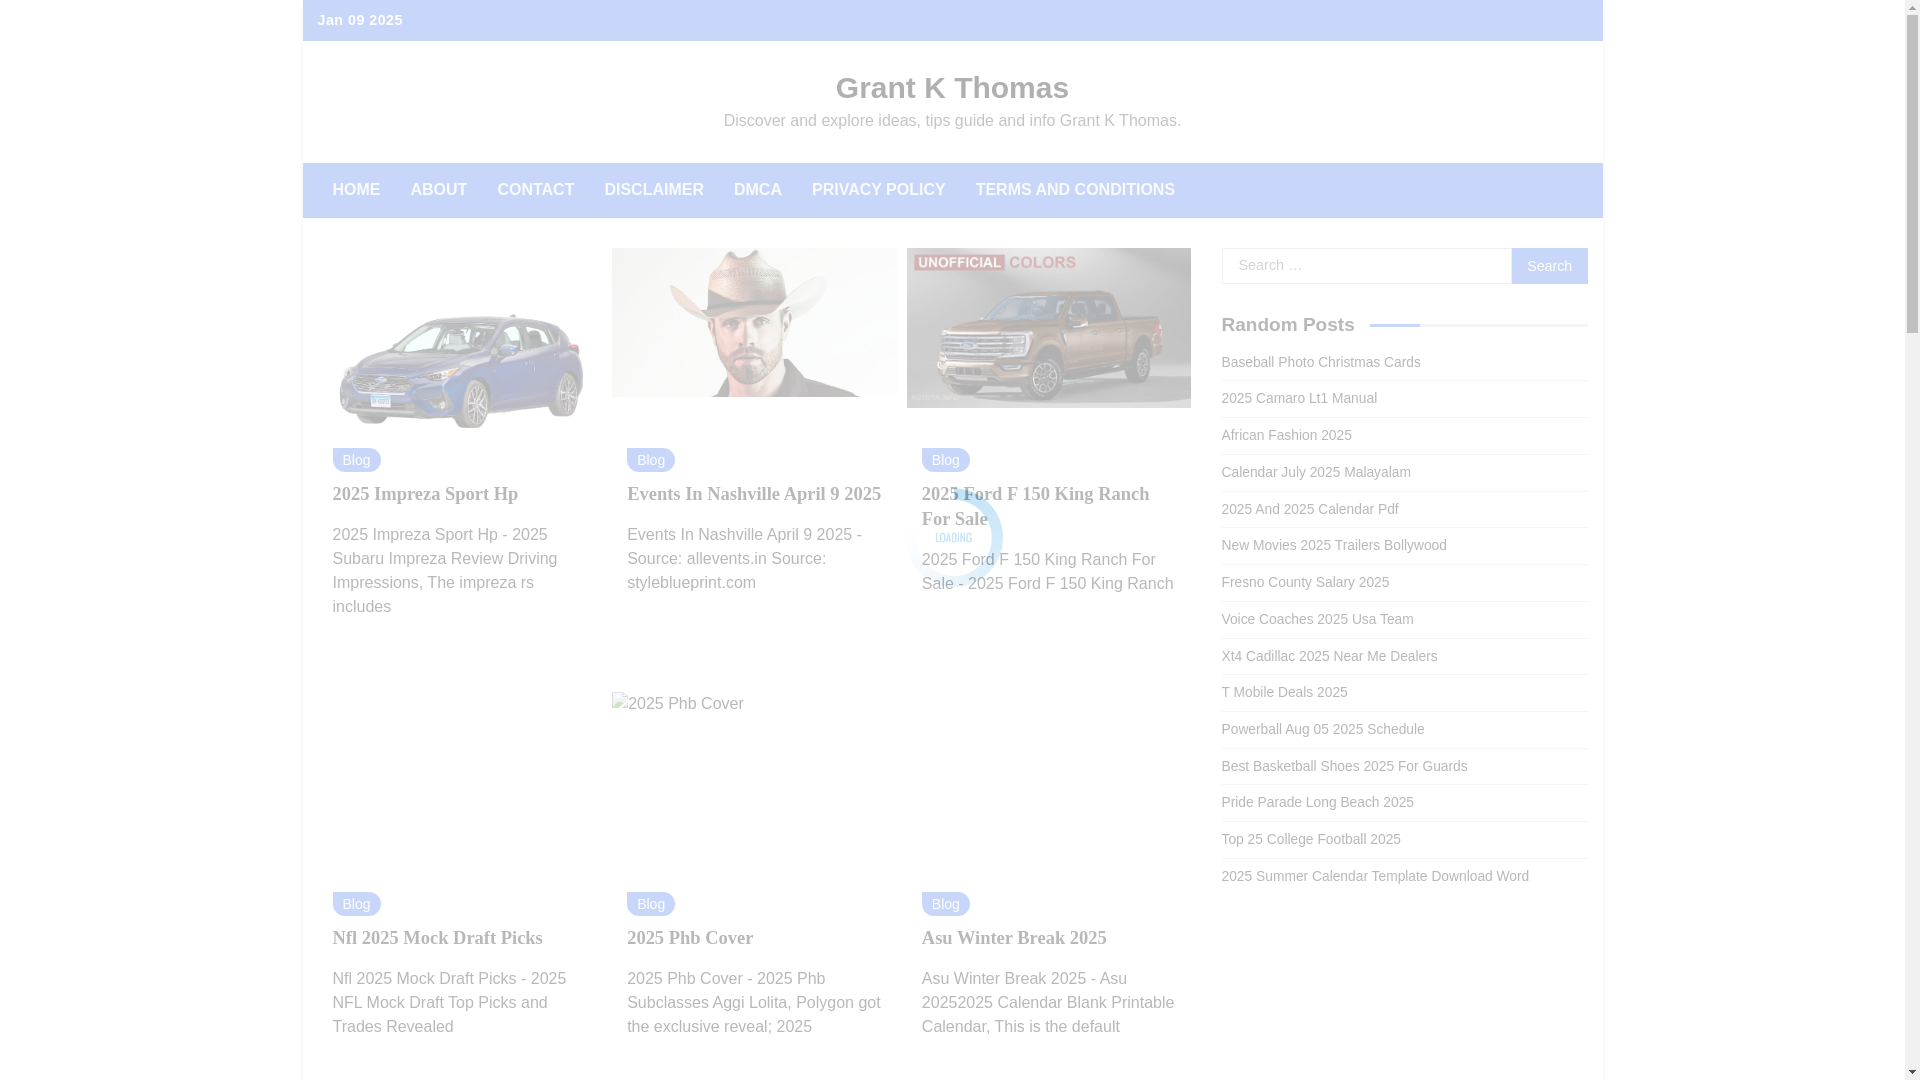Click Blog tag above Nfl 2025 Mock Draft
The height and width of the screenshot is (1080, 1920).
click(x=356, y=904)
